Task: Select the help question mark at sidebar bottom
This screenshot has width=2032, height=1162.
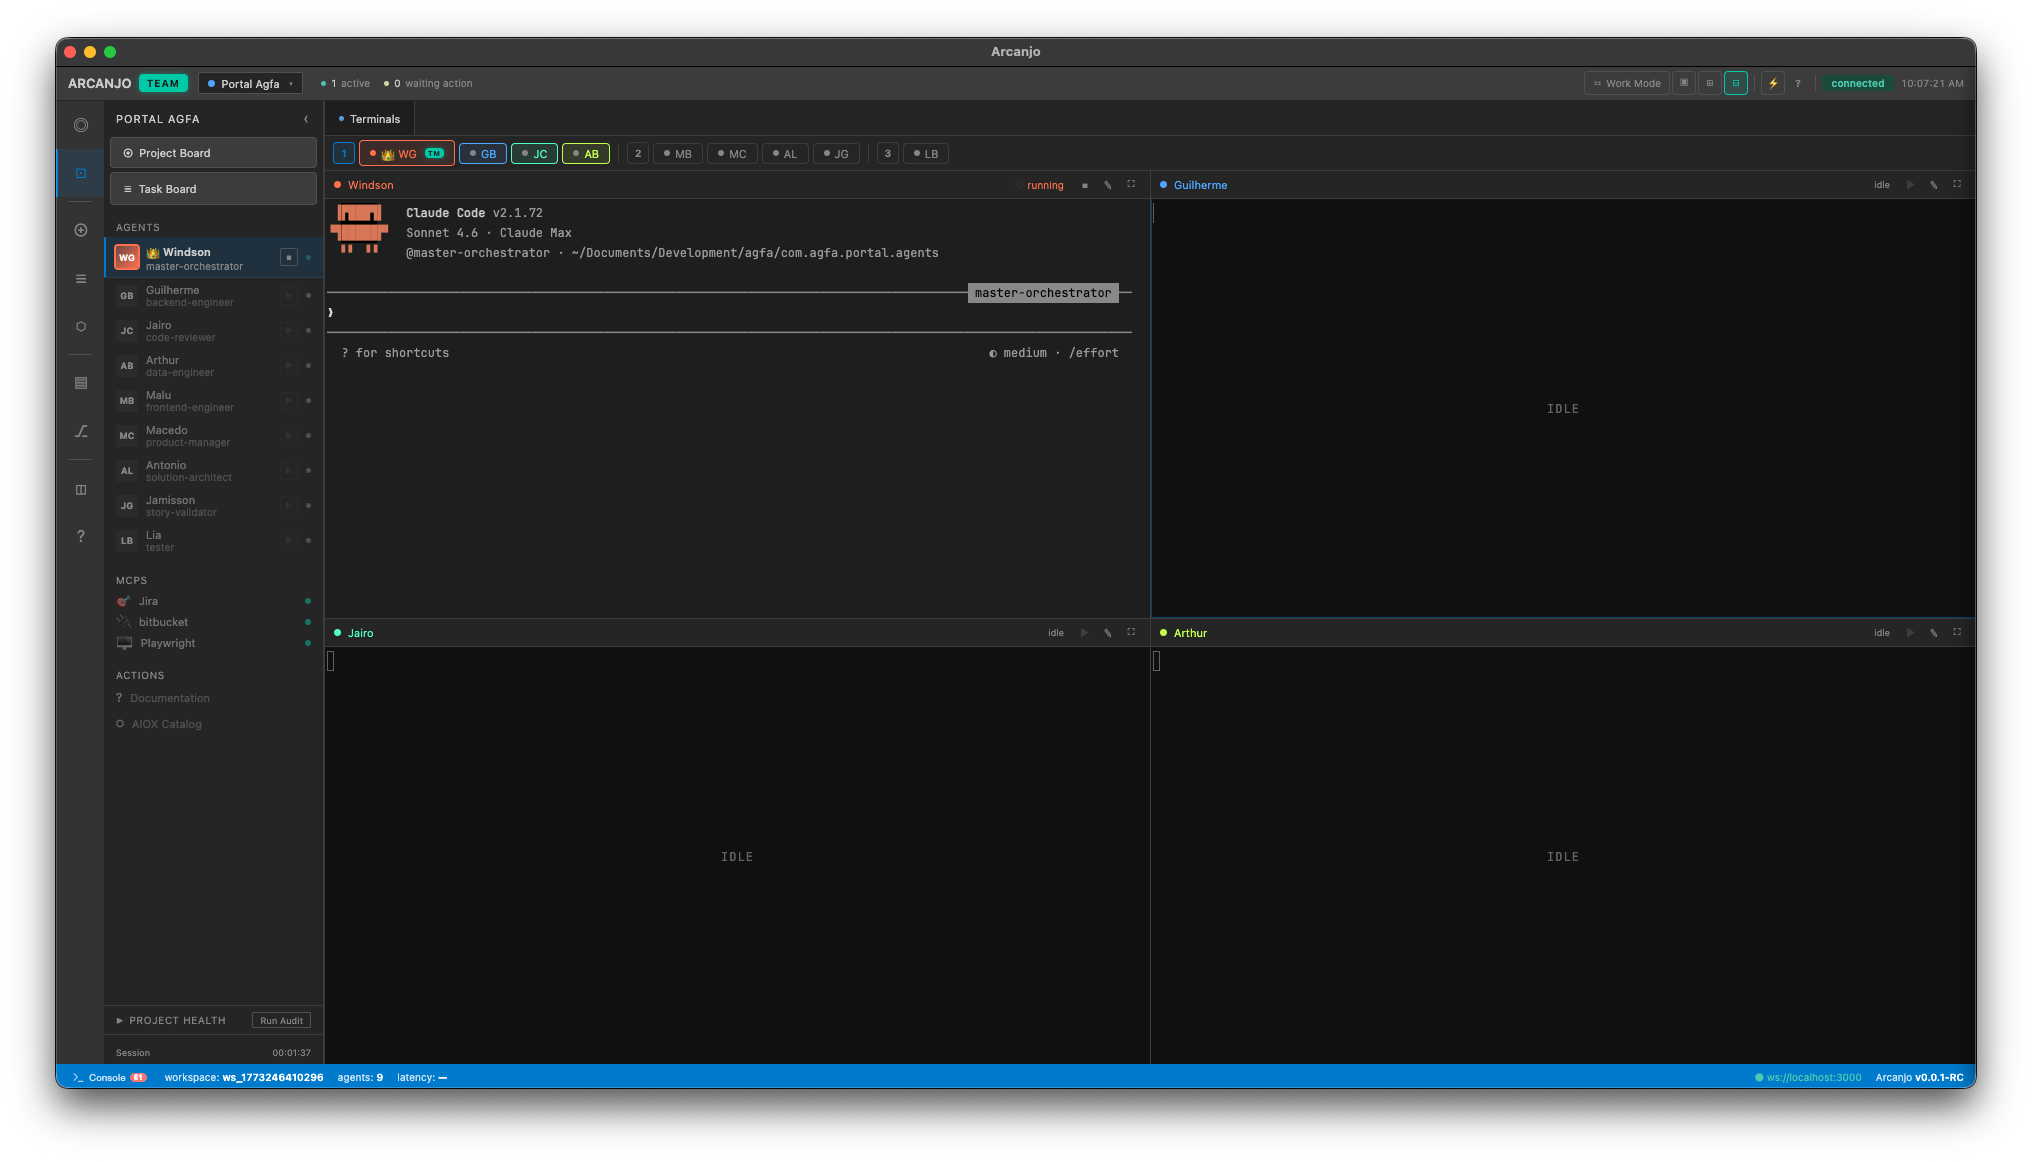Action: coord(80,536)
